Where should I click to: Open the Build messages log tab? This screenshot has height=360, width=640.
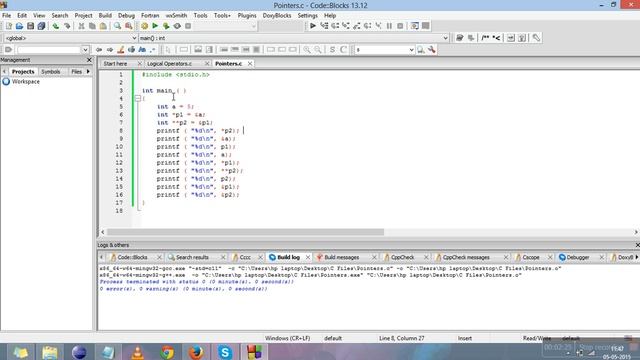coord(341,257)
